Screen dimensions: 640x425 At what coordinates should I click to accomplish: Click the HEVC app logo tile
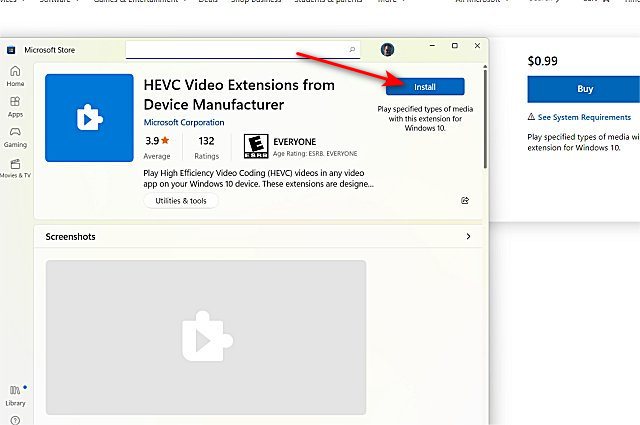pyautogui.click(x=89, y=118)
